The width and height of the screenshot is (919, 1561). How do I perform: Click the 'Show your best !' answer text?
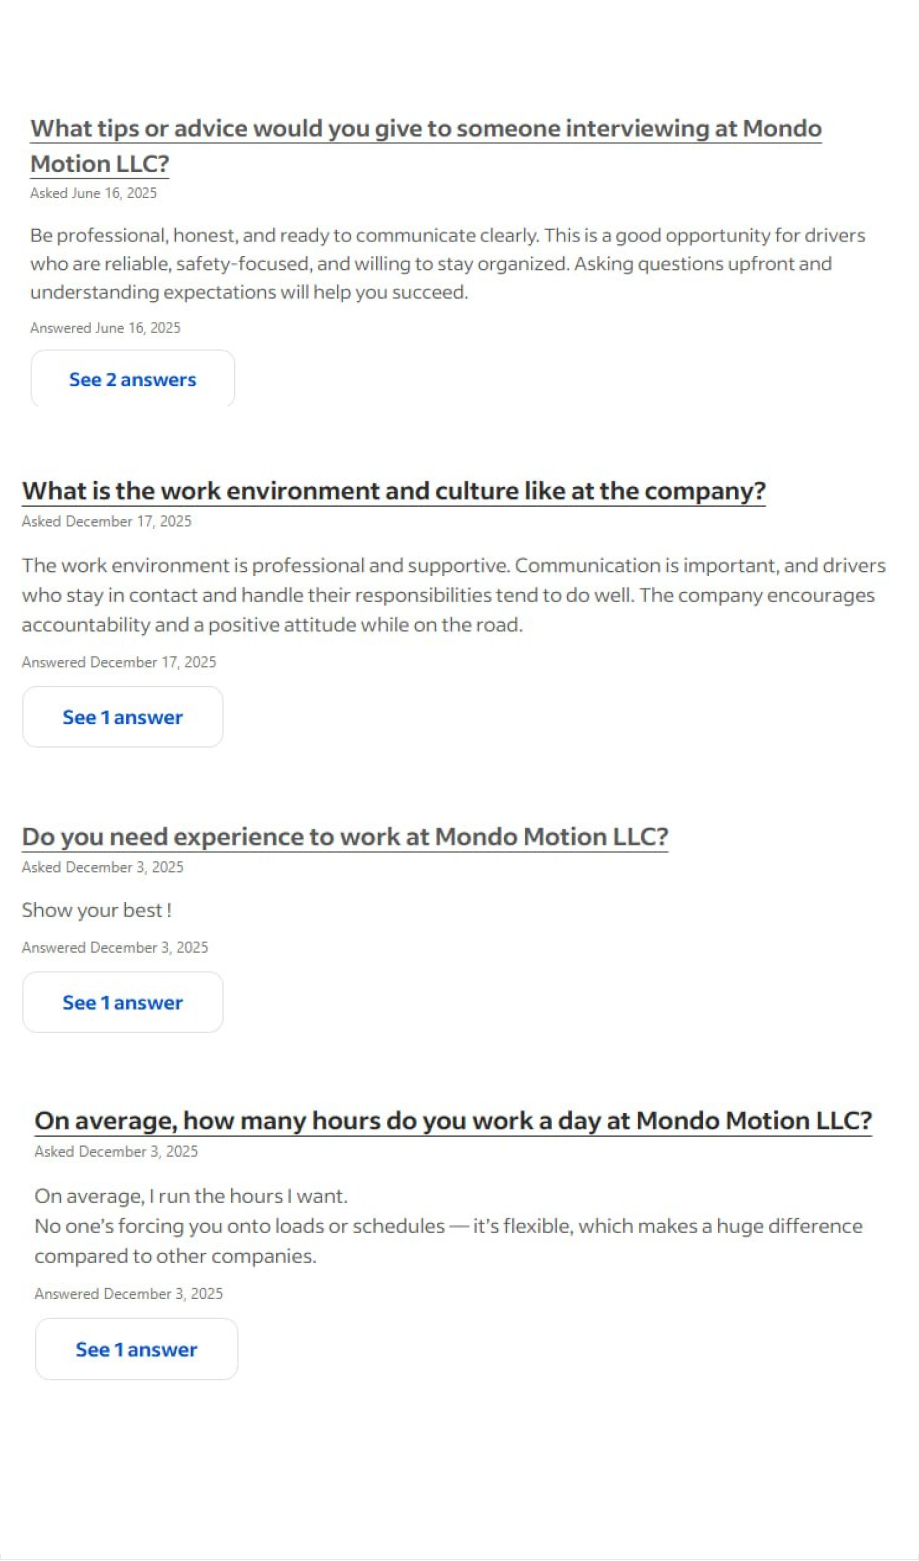[97, 910]
